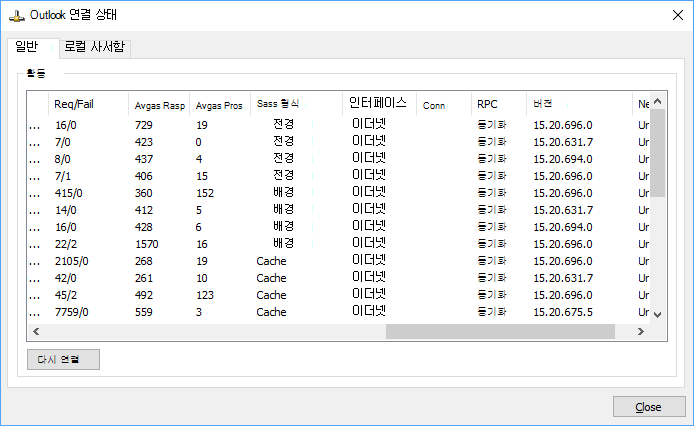Select the row with Req/Fail 7/1
This screenshot has height=426, width=694.
(x=339, y=176)
